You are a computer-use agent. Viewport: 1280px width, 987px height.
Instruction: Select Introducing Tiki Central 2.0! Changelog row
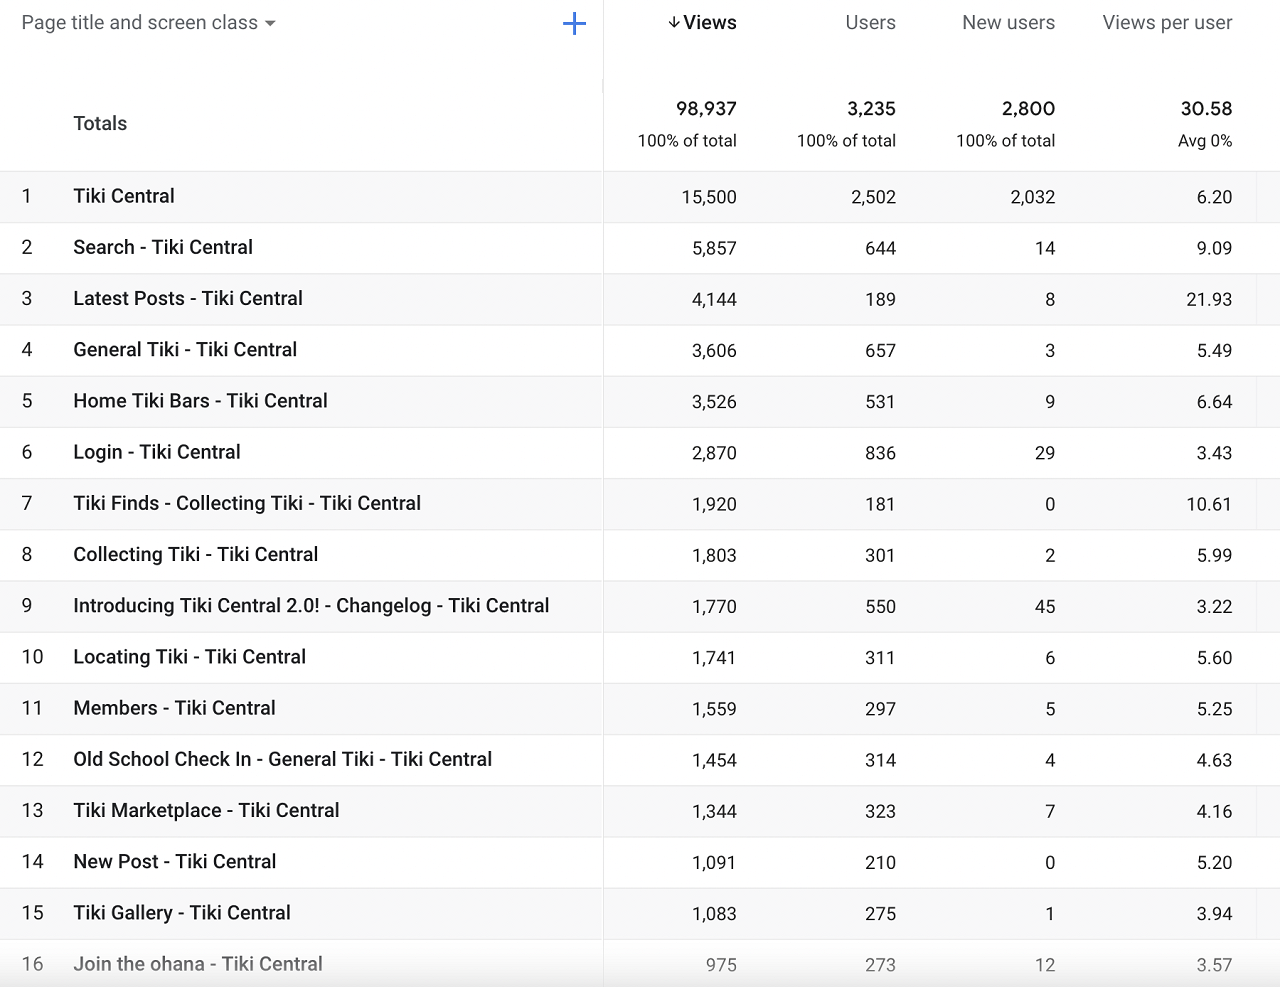click(311, 606)
